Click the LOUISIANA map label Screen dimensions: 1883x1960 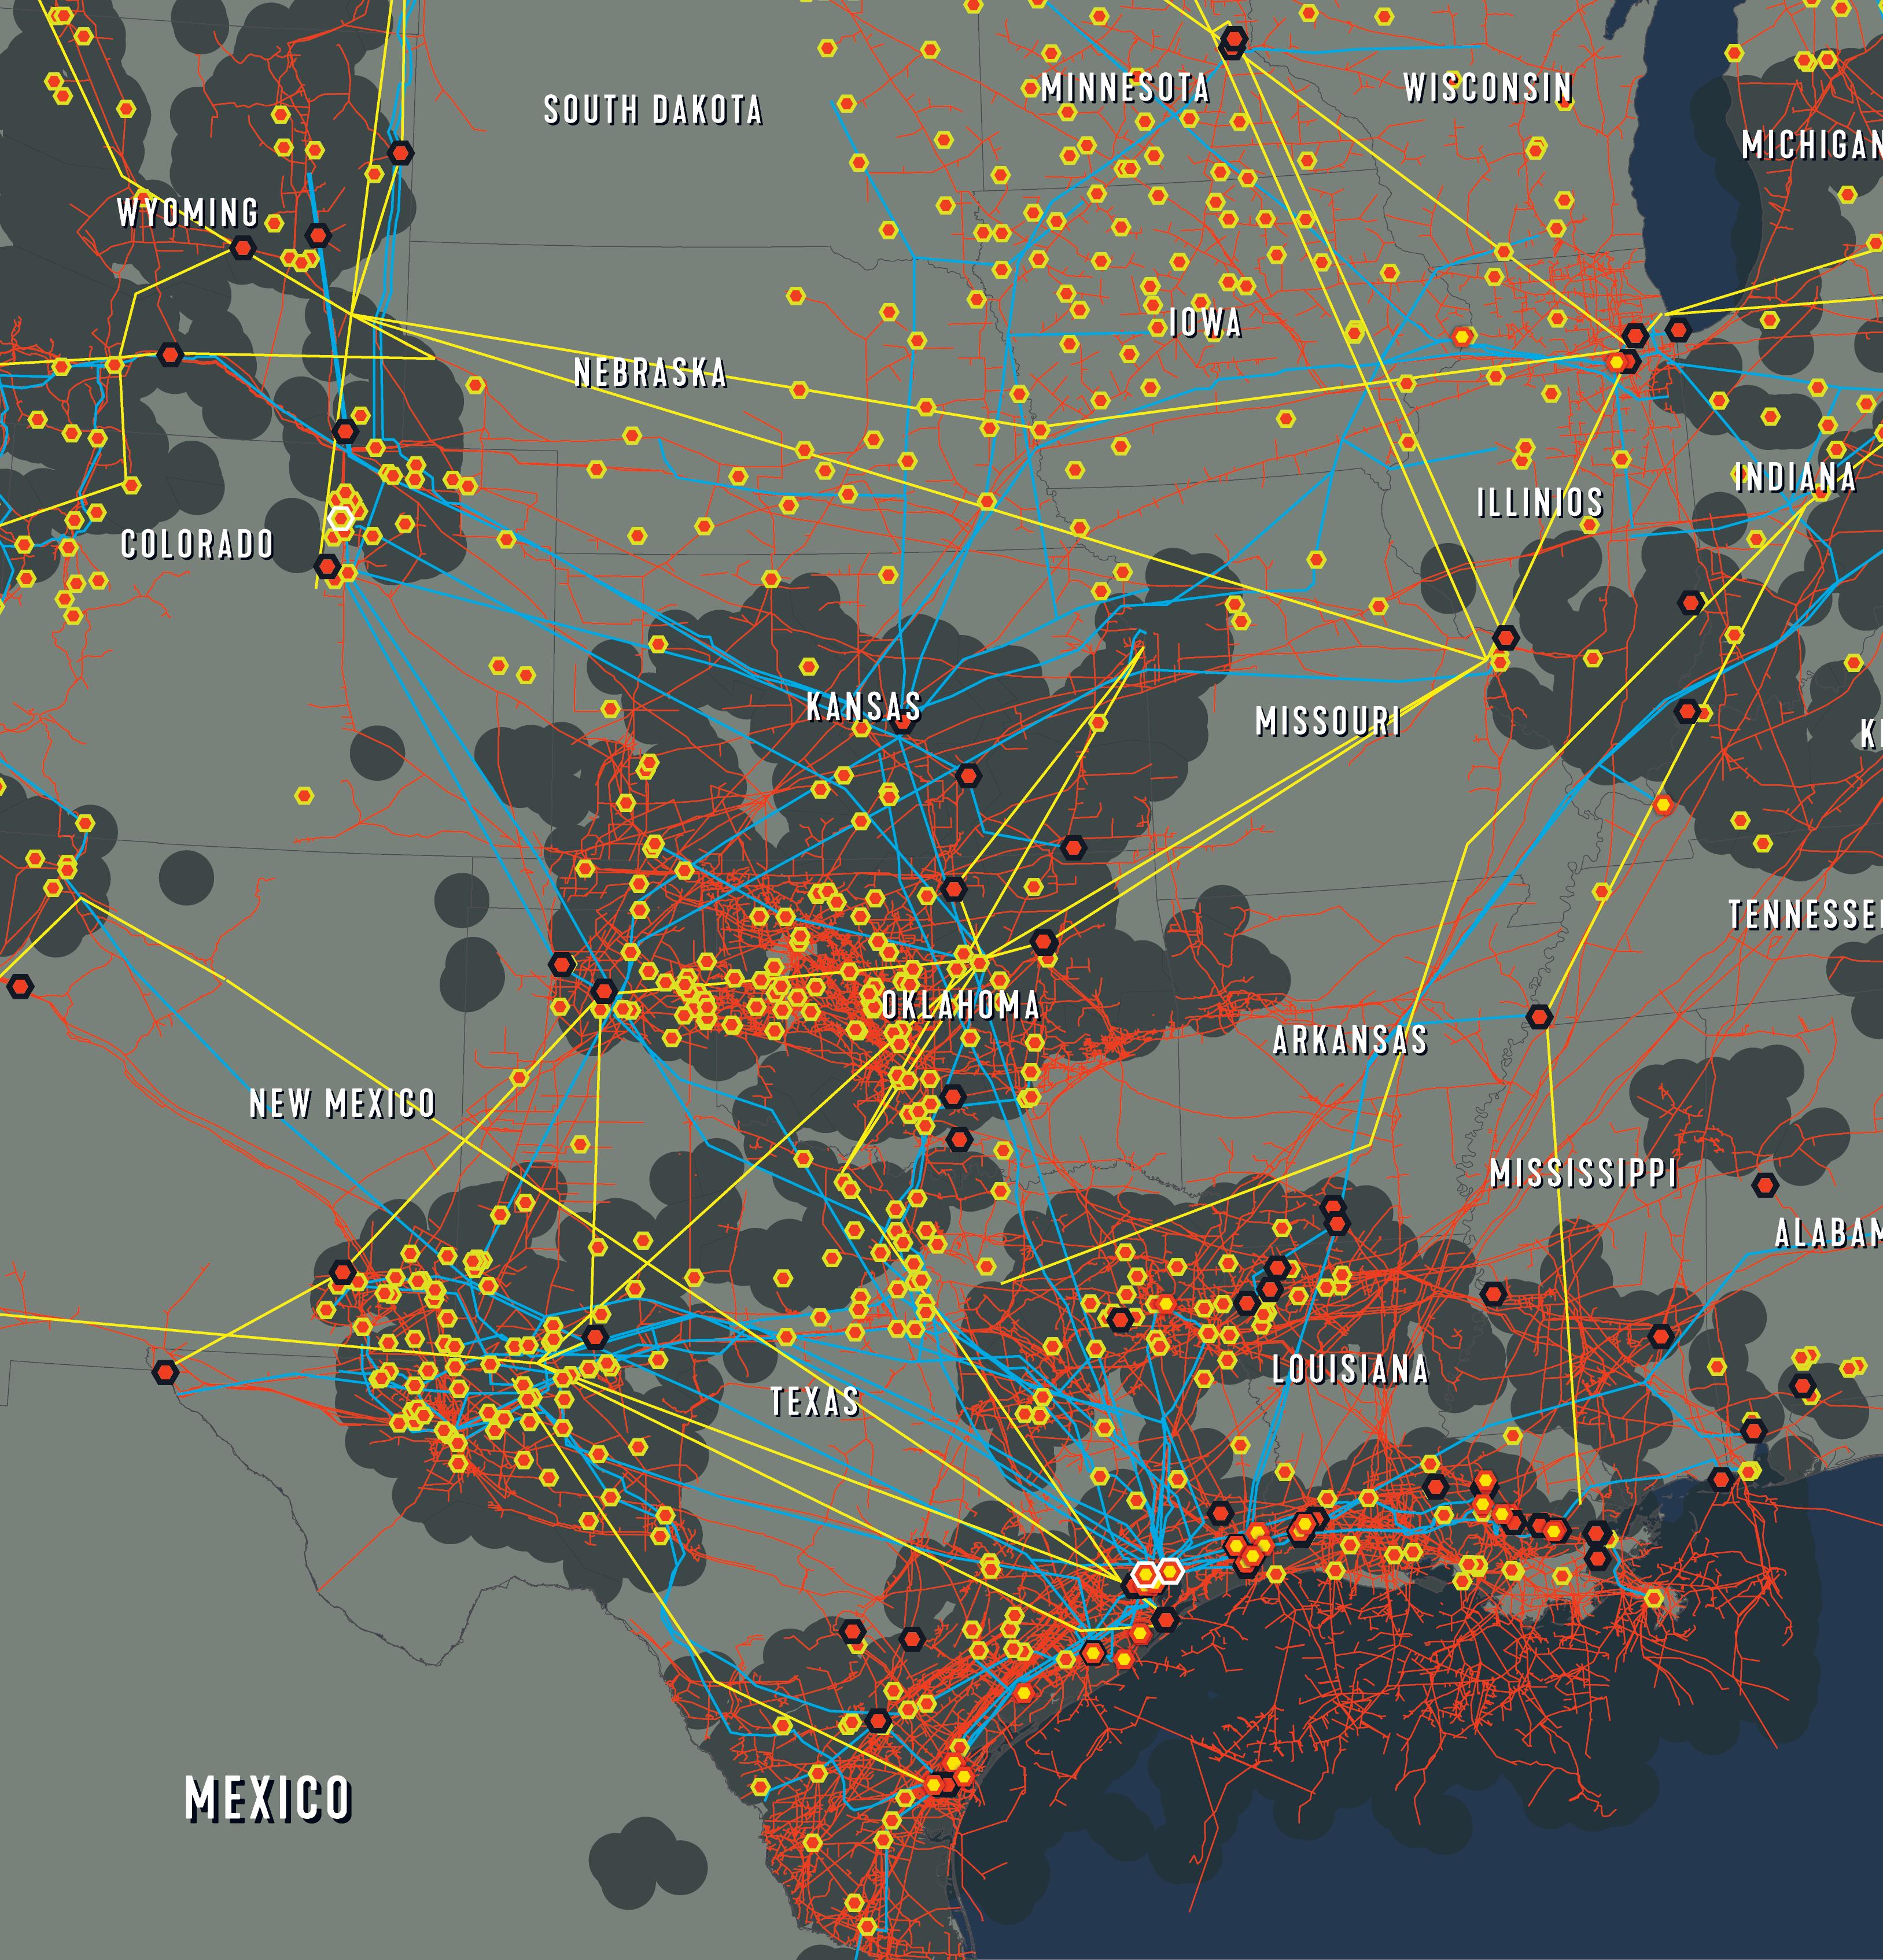pyautogui.click(x=1350, y=1370)
